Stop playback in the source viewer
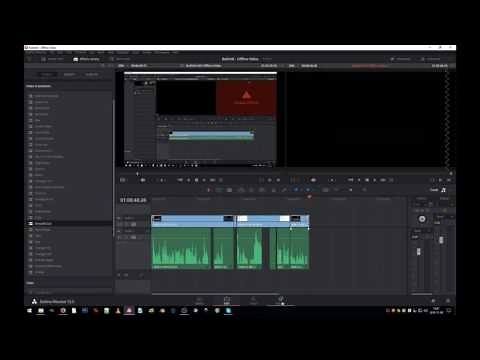 pyautogui.click(x=196, y=180)
